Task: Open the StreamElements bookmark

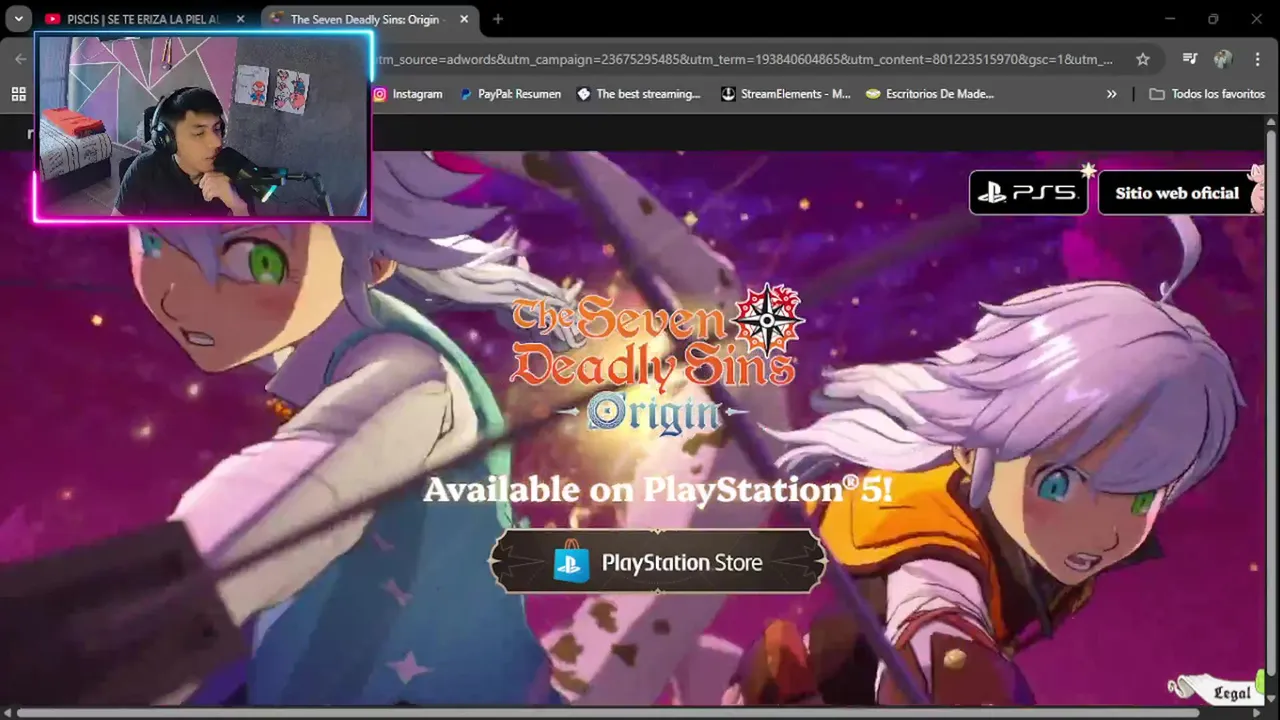Action: pos(786,94)
